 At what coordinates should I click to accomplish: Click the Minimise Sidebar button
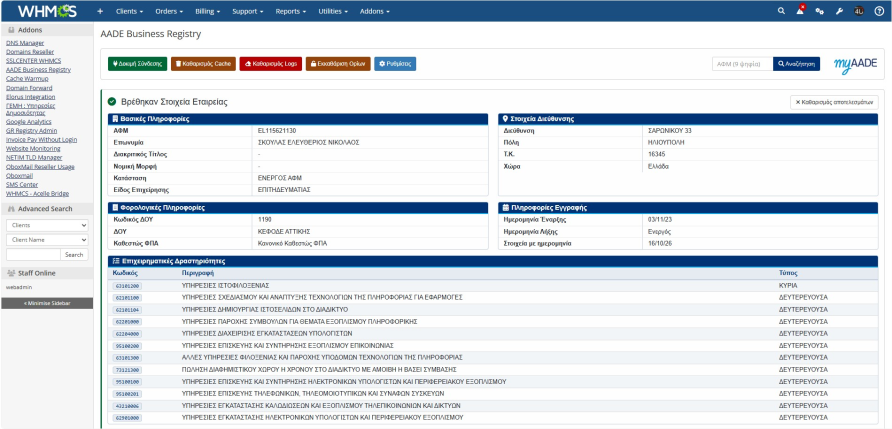click(x=47, y=303)
